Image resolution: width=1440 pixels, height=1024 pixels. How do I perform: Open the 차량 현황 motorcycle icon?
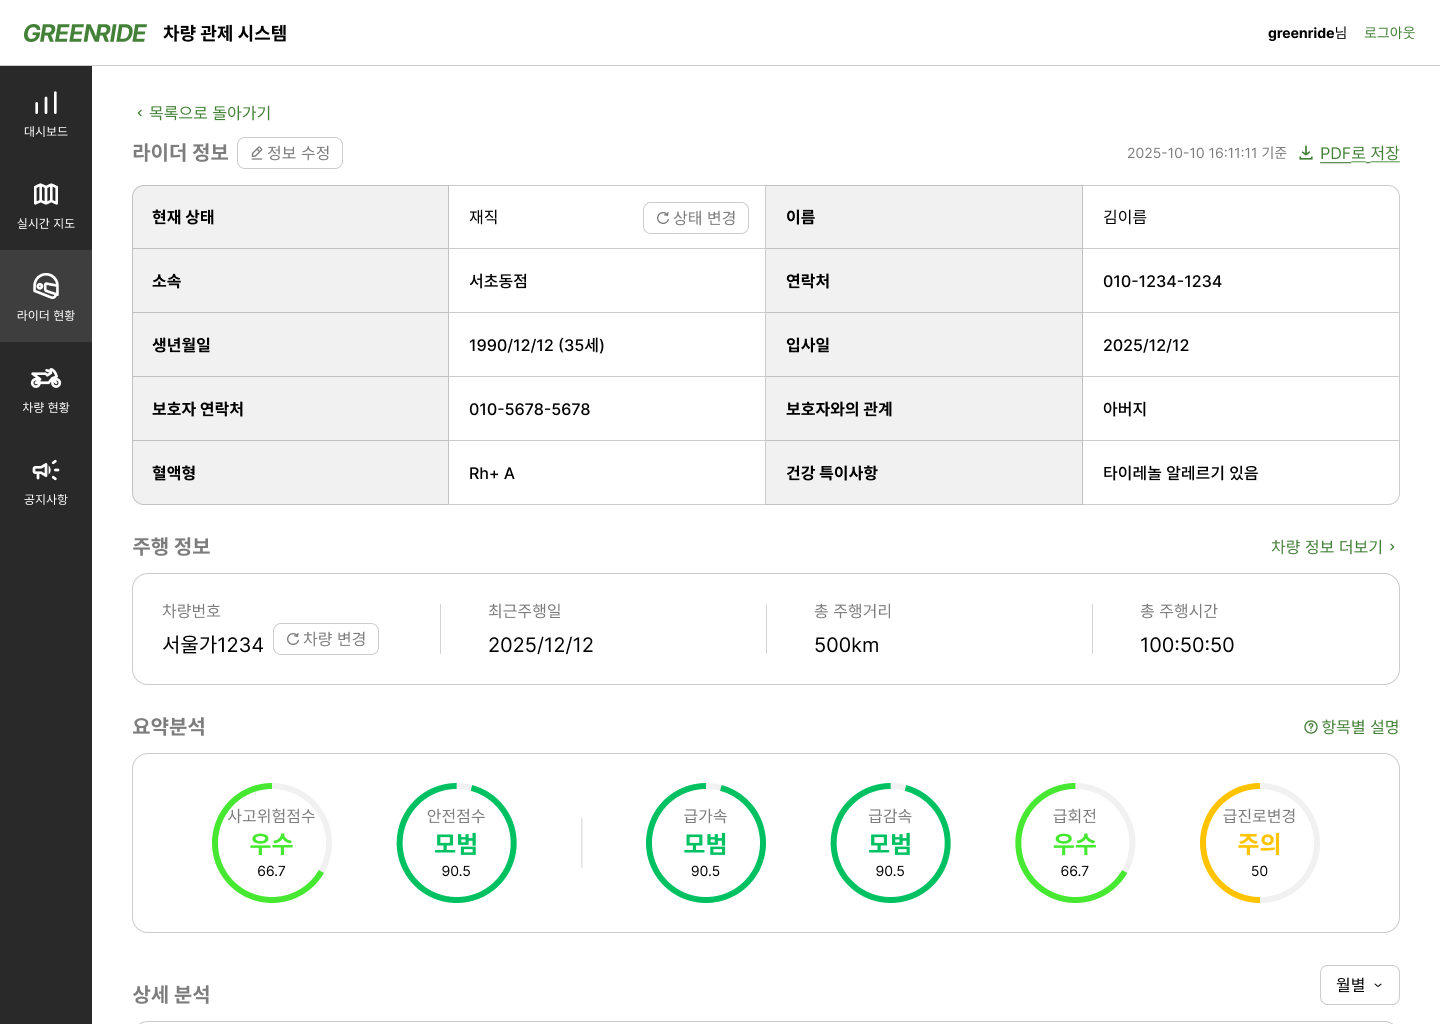(x=46, y=378)
